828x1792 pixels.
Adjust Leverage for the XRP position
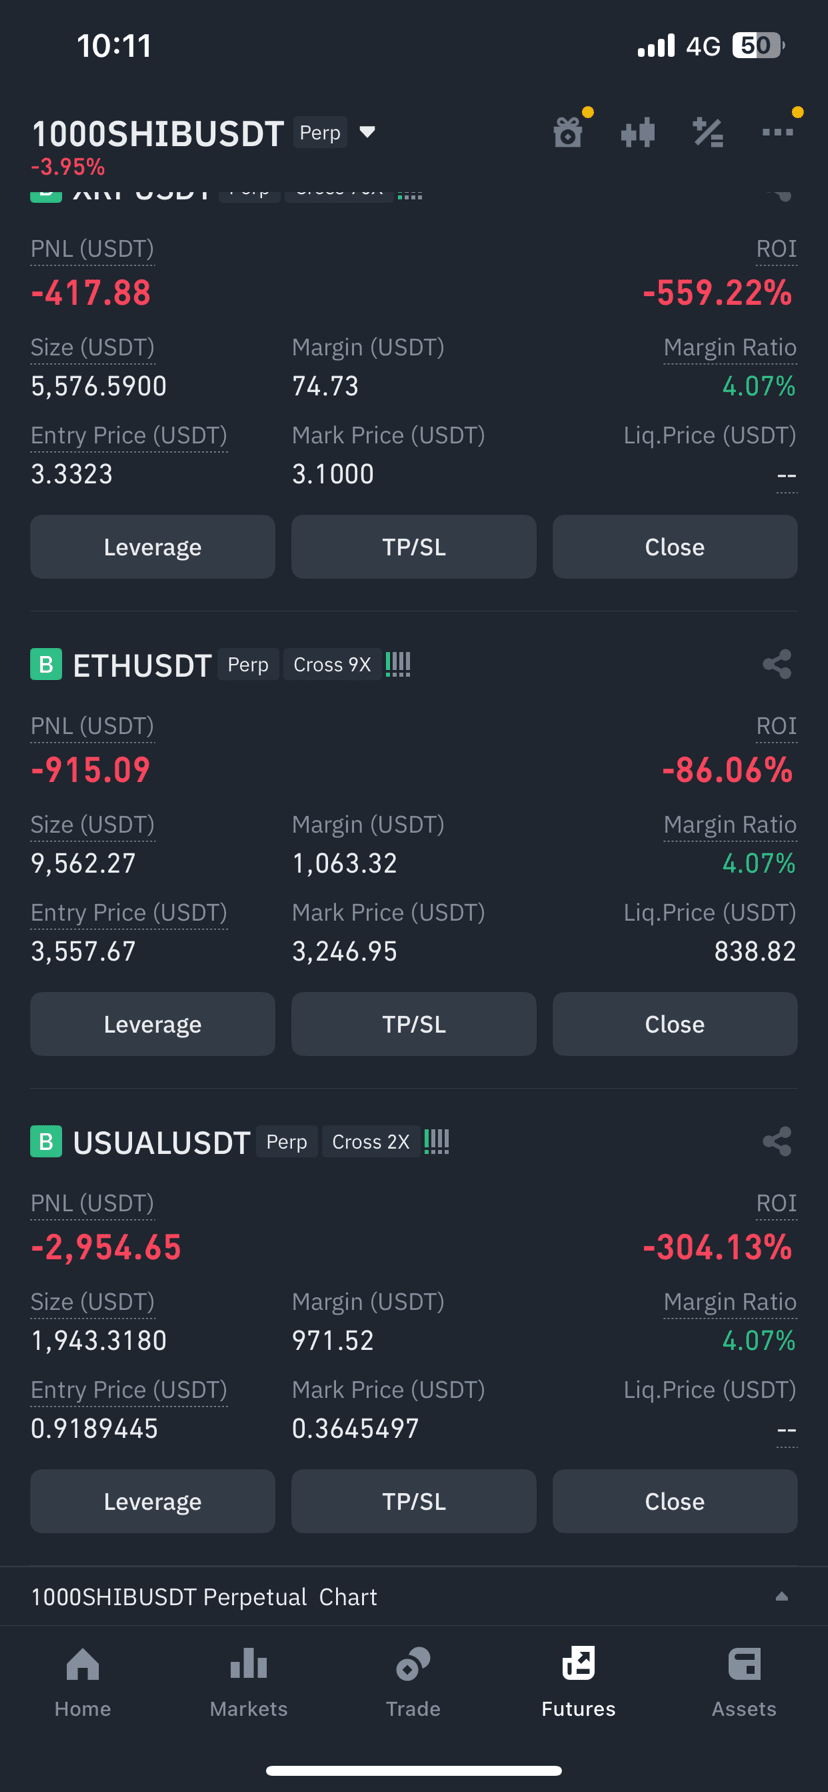(x=152, y=547)
